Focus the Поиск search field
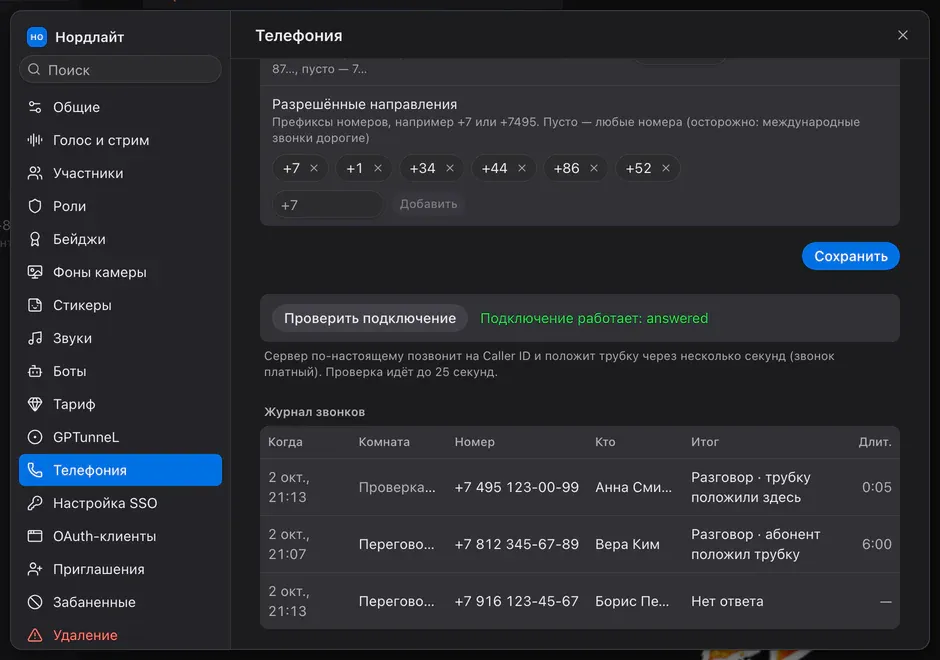Viewport: 940px width, 660px height. (120, 70)
